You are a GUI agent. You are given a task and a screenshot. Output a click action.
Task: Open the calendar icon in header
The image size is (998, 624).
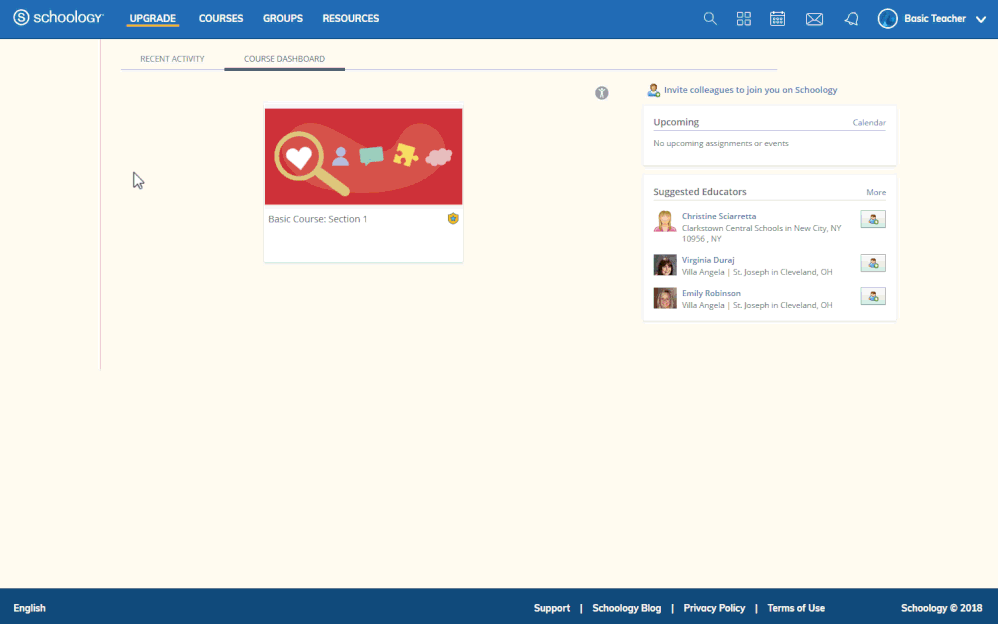777,18
